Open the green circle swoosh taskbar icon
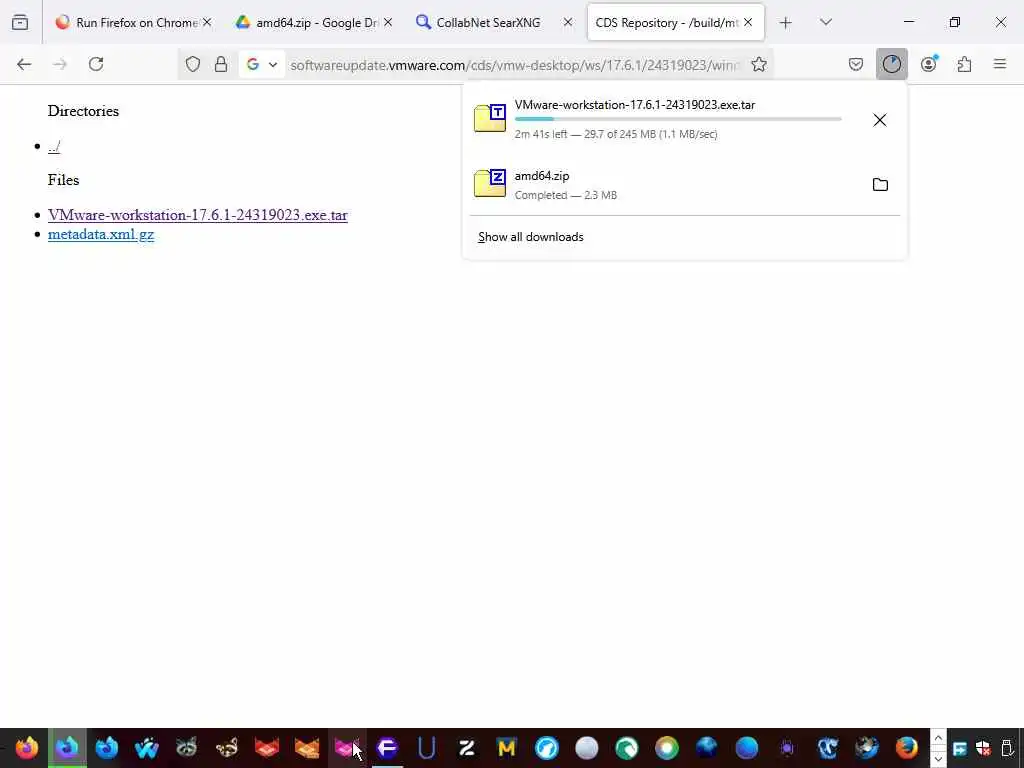 pos(626,748)
